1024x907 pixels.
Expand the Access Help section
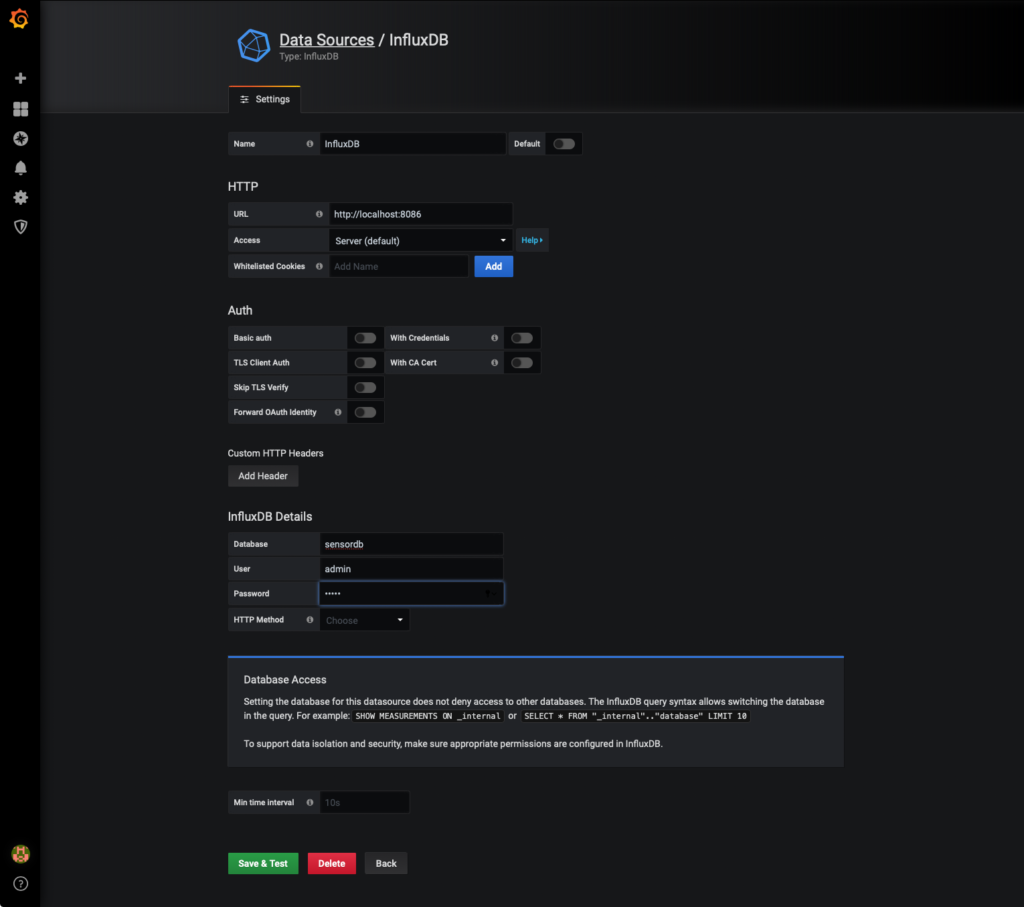[x=532, y=240]
